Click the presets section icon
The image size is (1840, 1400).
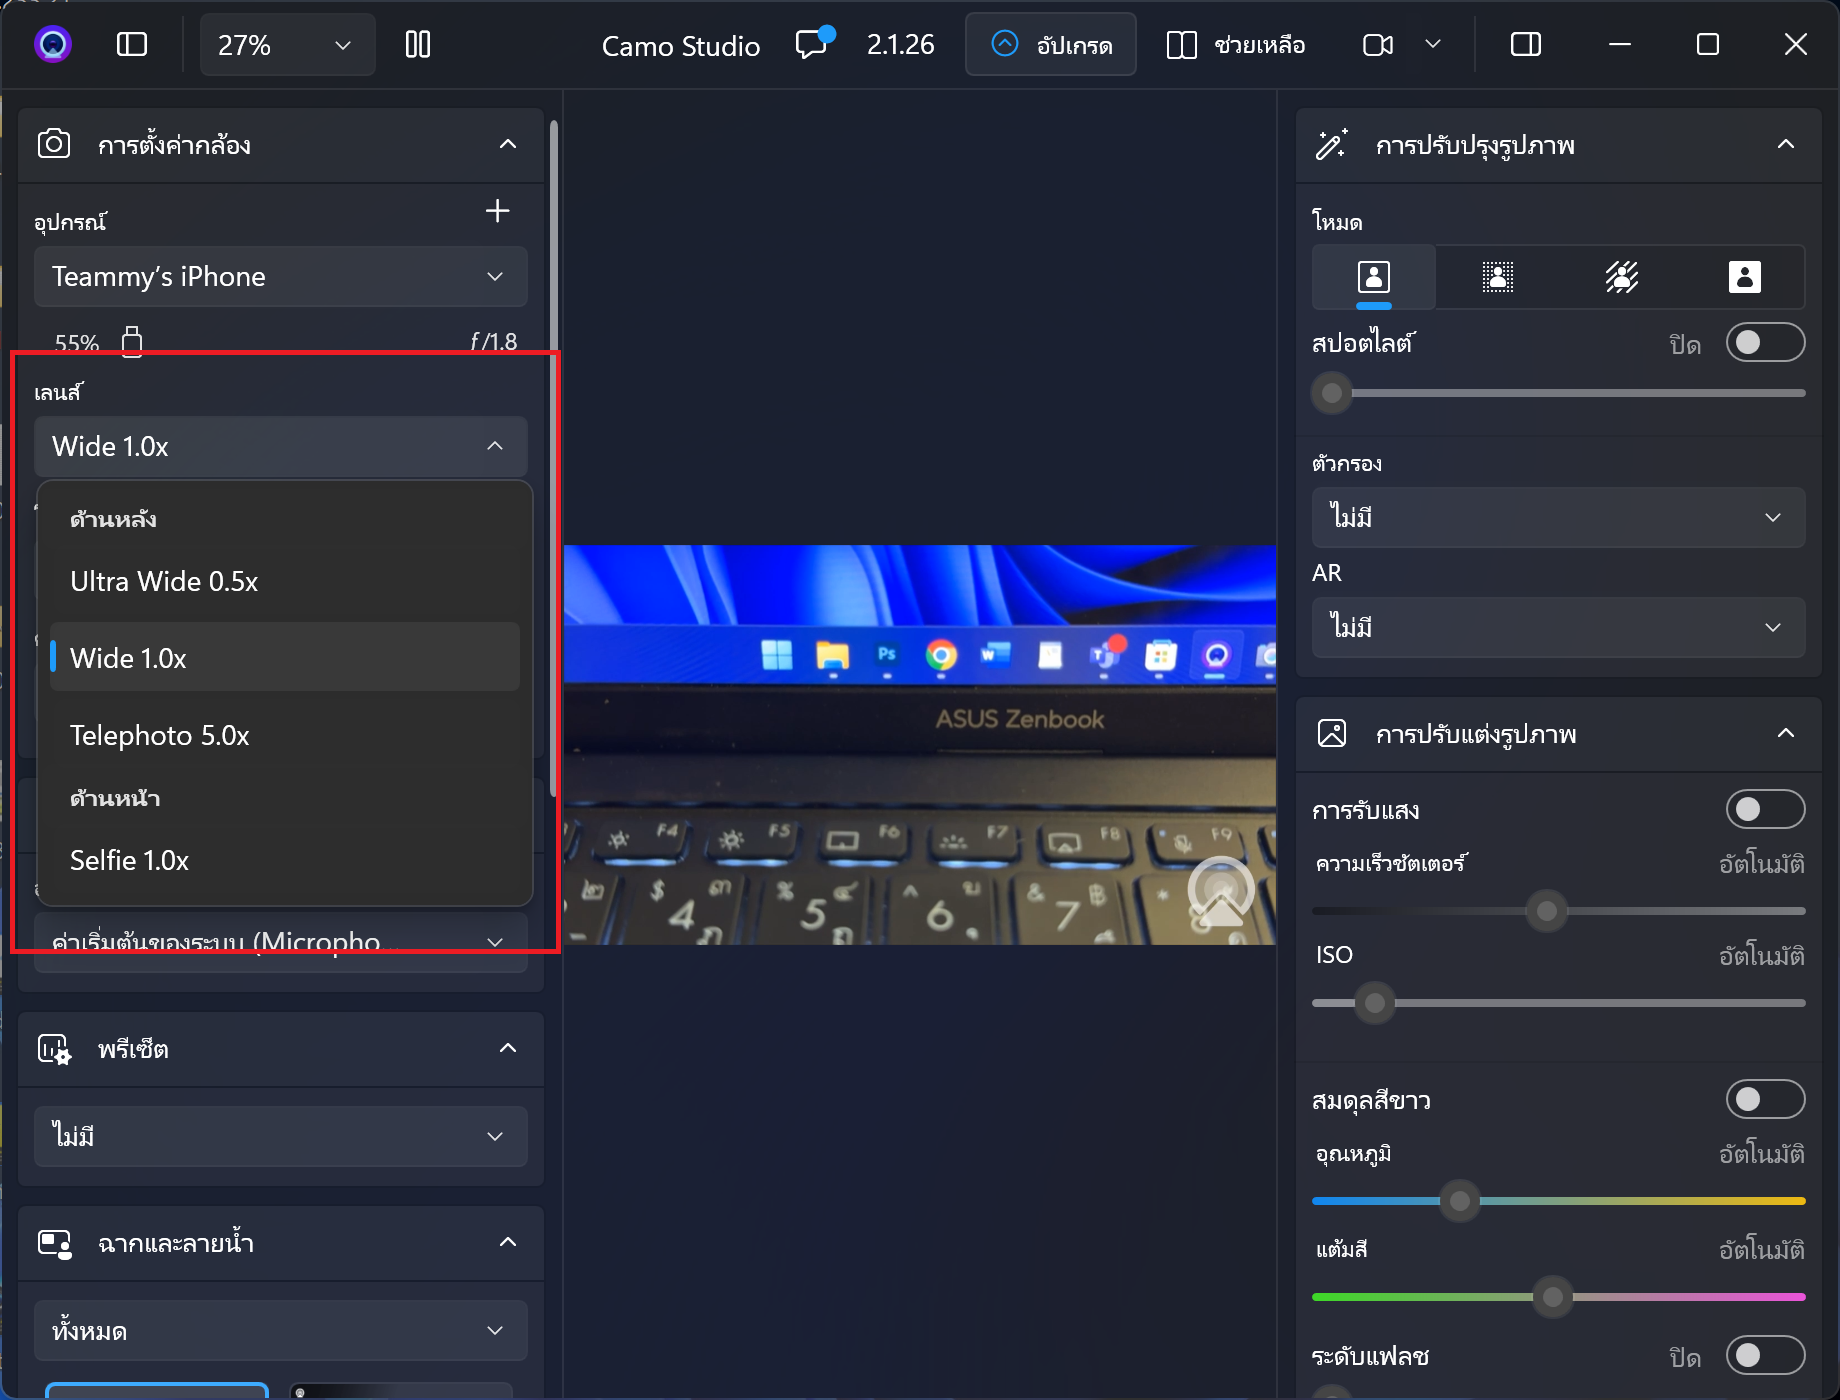(54, 1049)
